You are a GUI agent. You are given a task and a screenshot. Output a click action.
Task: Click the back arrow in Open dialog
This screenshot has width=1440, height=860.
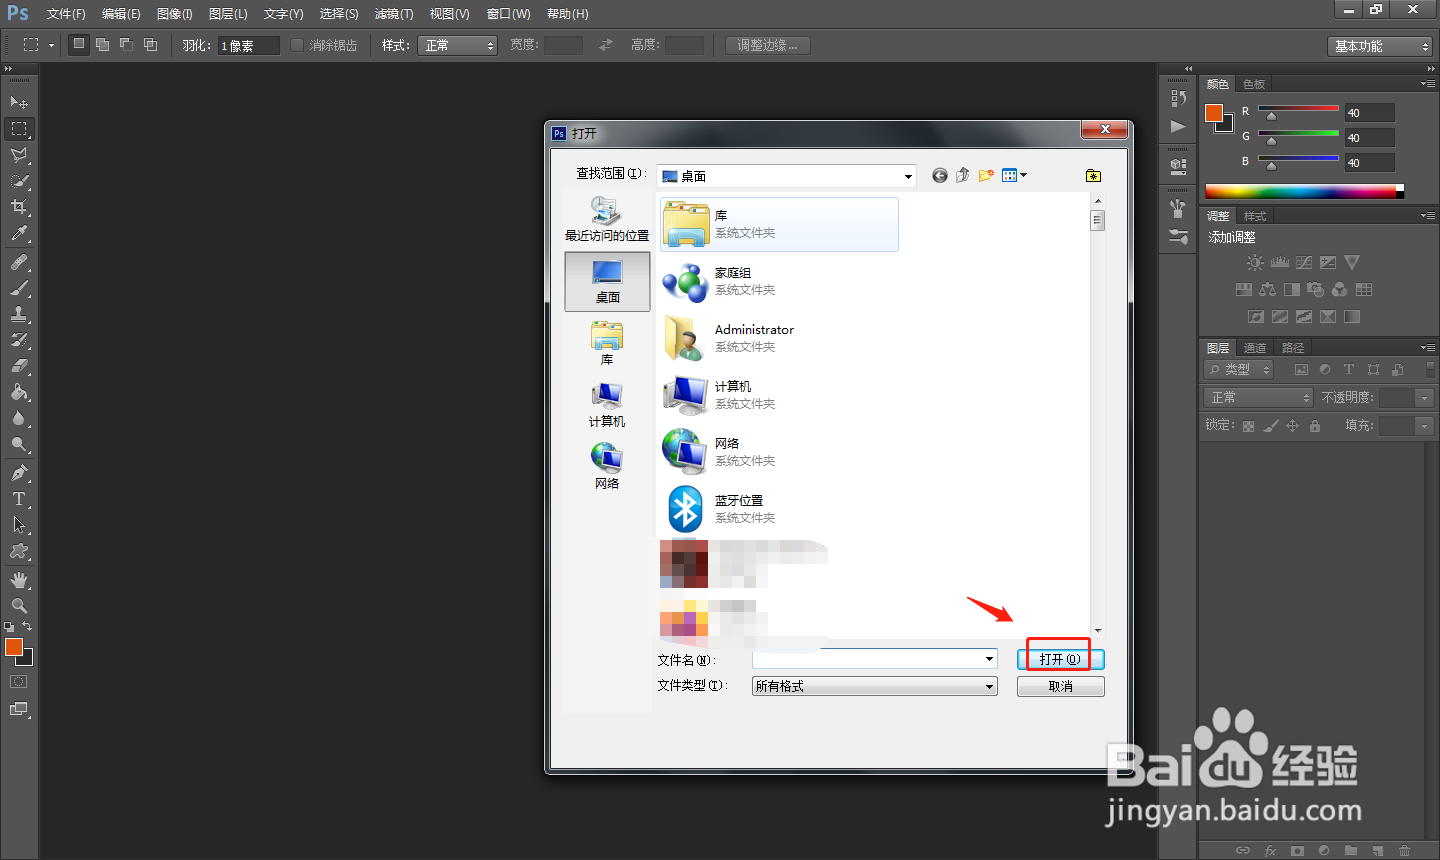coord(940,176)
